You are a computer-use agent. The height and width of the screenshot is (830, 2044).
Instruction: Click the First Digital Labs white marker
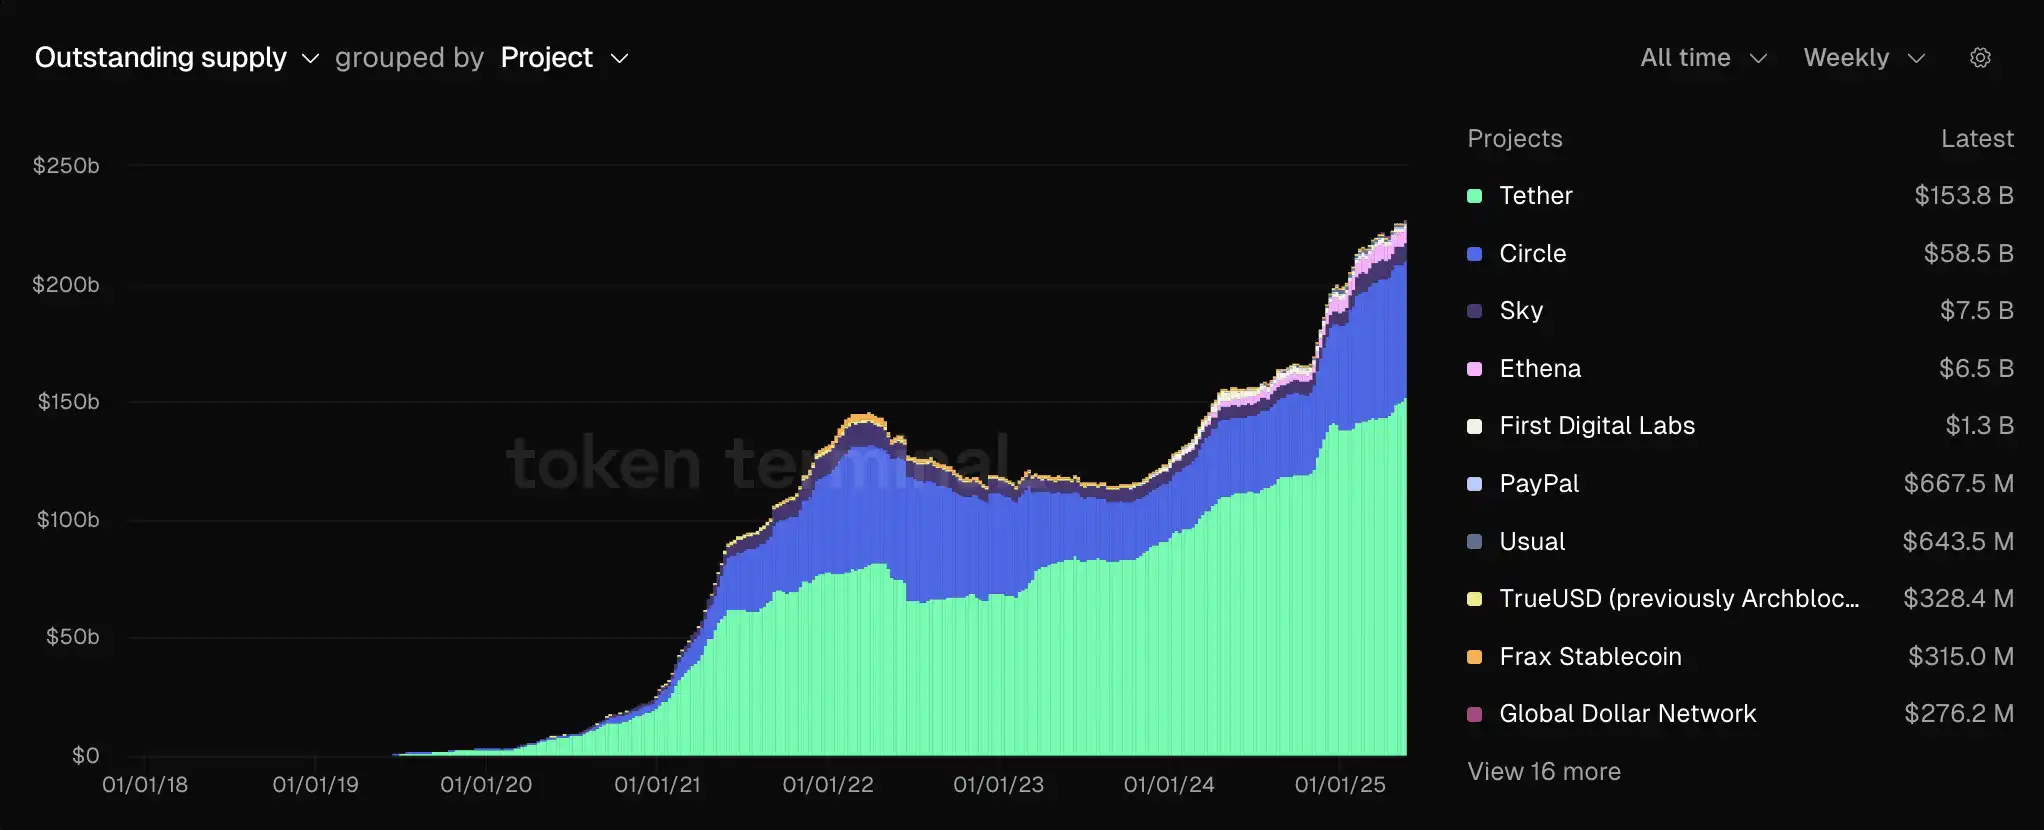(x=1474, y=426)
